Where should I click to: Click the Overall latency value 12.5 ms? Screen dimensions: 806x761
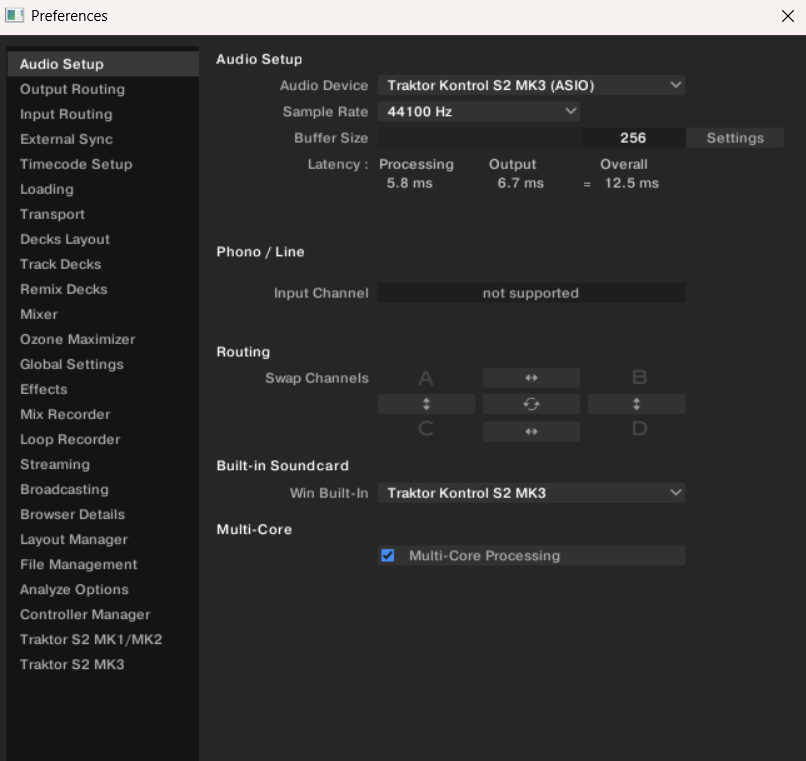(x=631, y=184)
